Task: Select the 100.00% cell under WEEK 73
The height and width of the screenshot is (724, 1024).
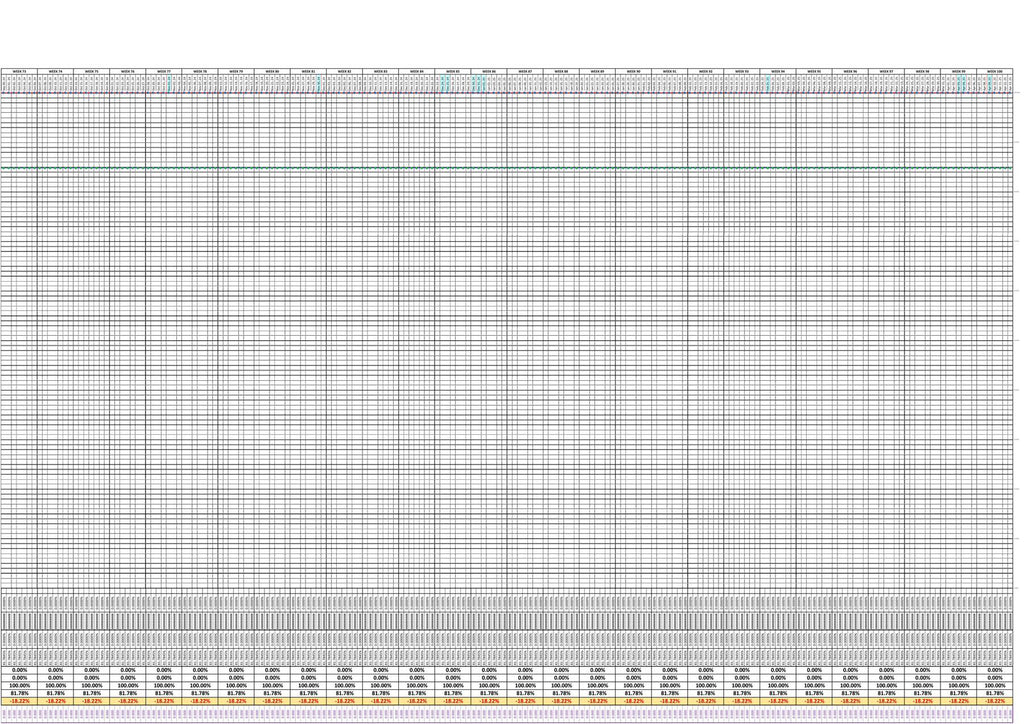Action: pos(20,685)
